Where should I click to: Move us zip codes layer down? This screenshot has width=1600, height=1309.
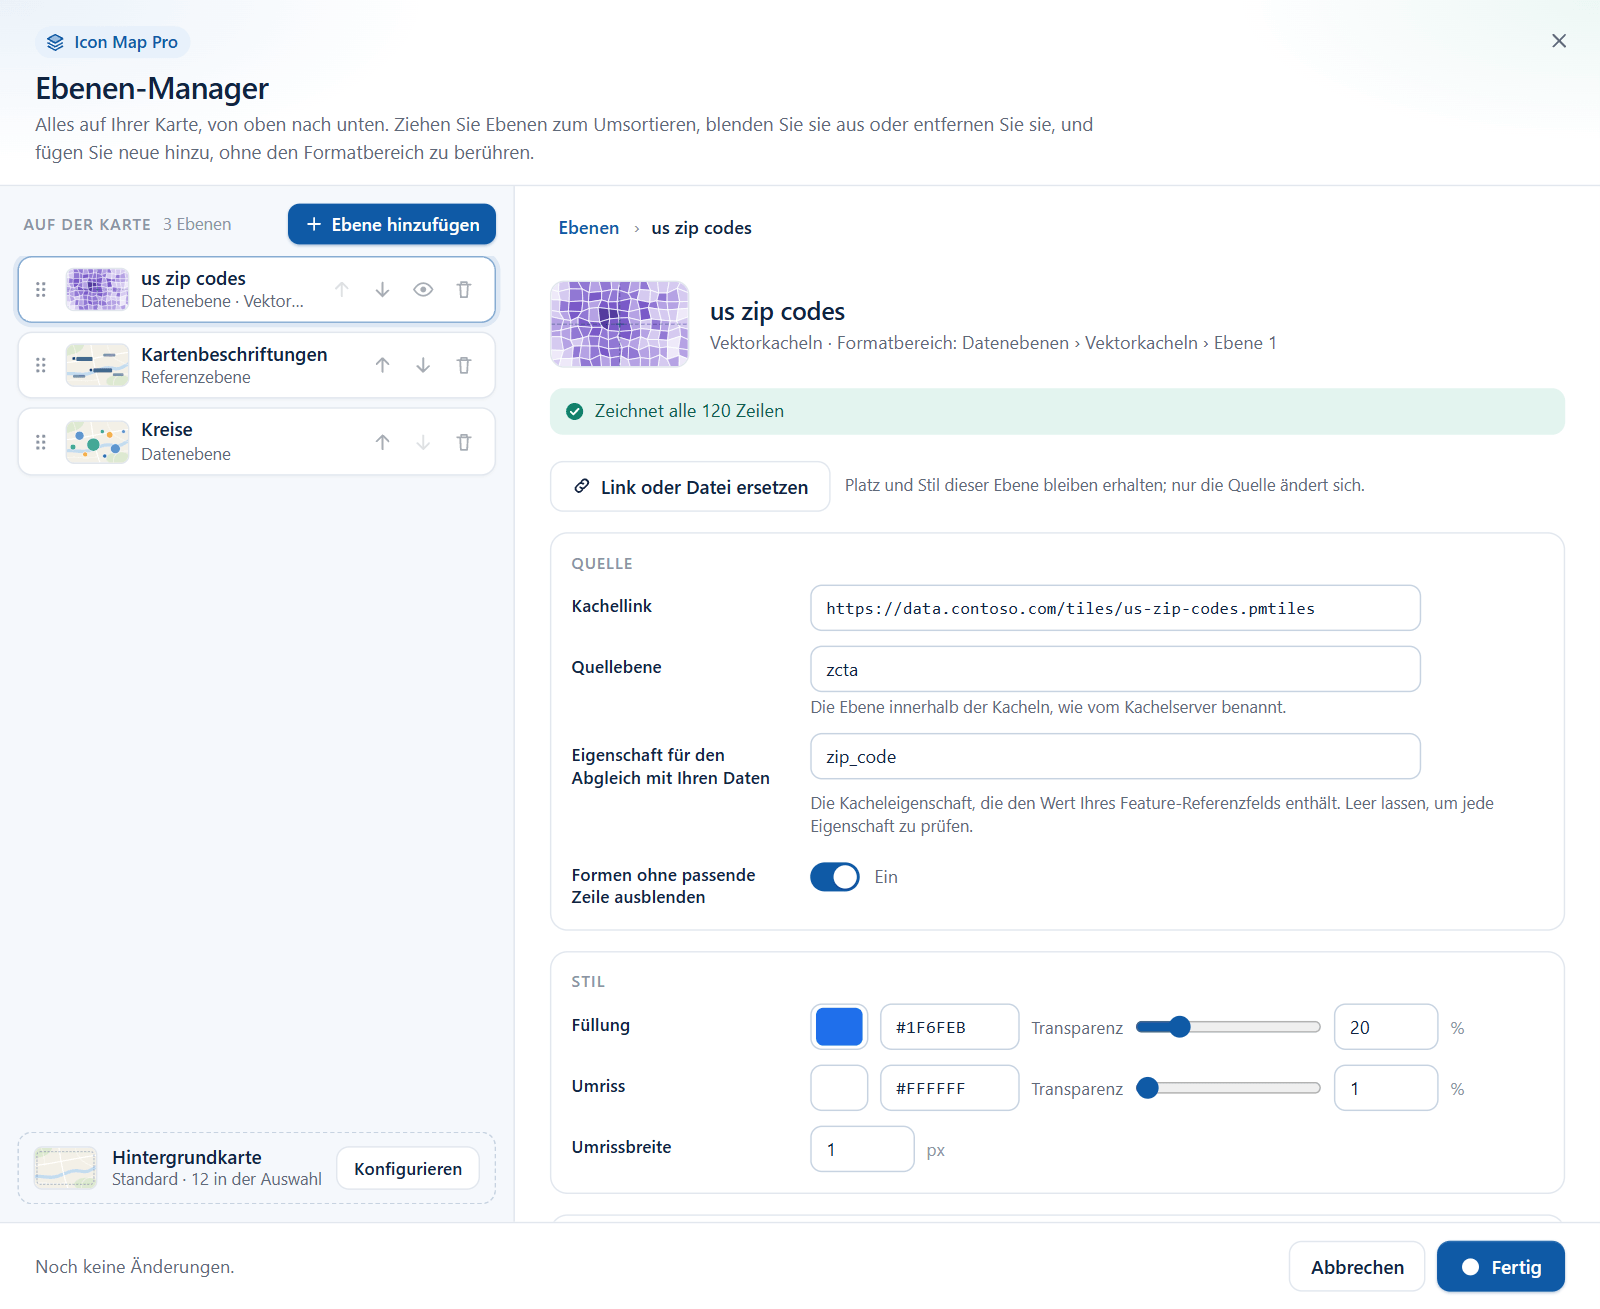[382, 290]
